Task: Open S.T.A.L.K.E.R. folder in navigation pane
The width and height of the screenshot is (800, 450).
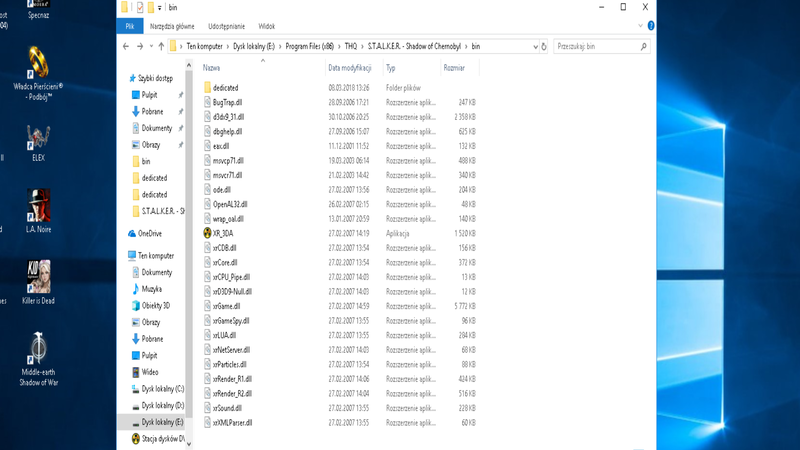Action: click(x=158, y=211)
